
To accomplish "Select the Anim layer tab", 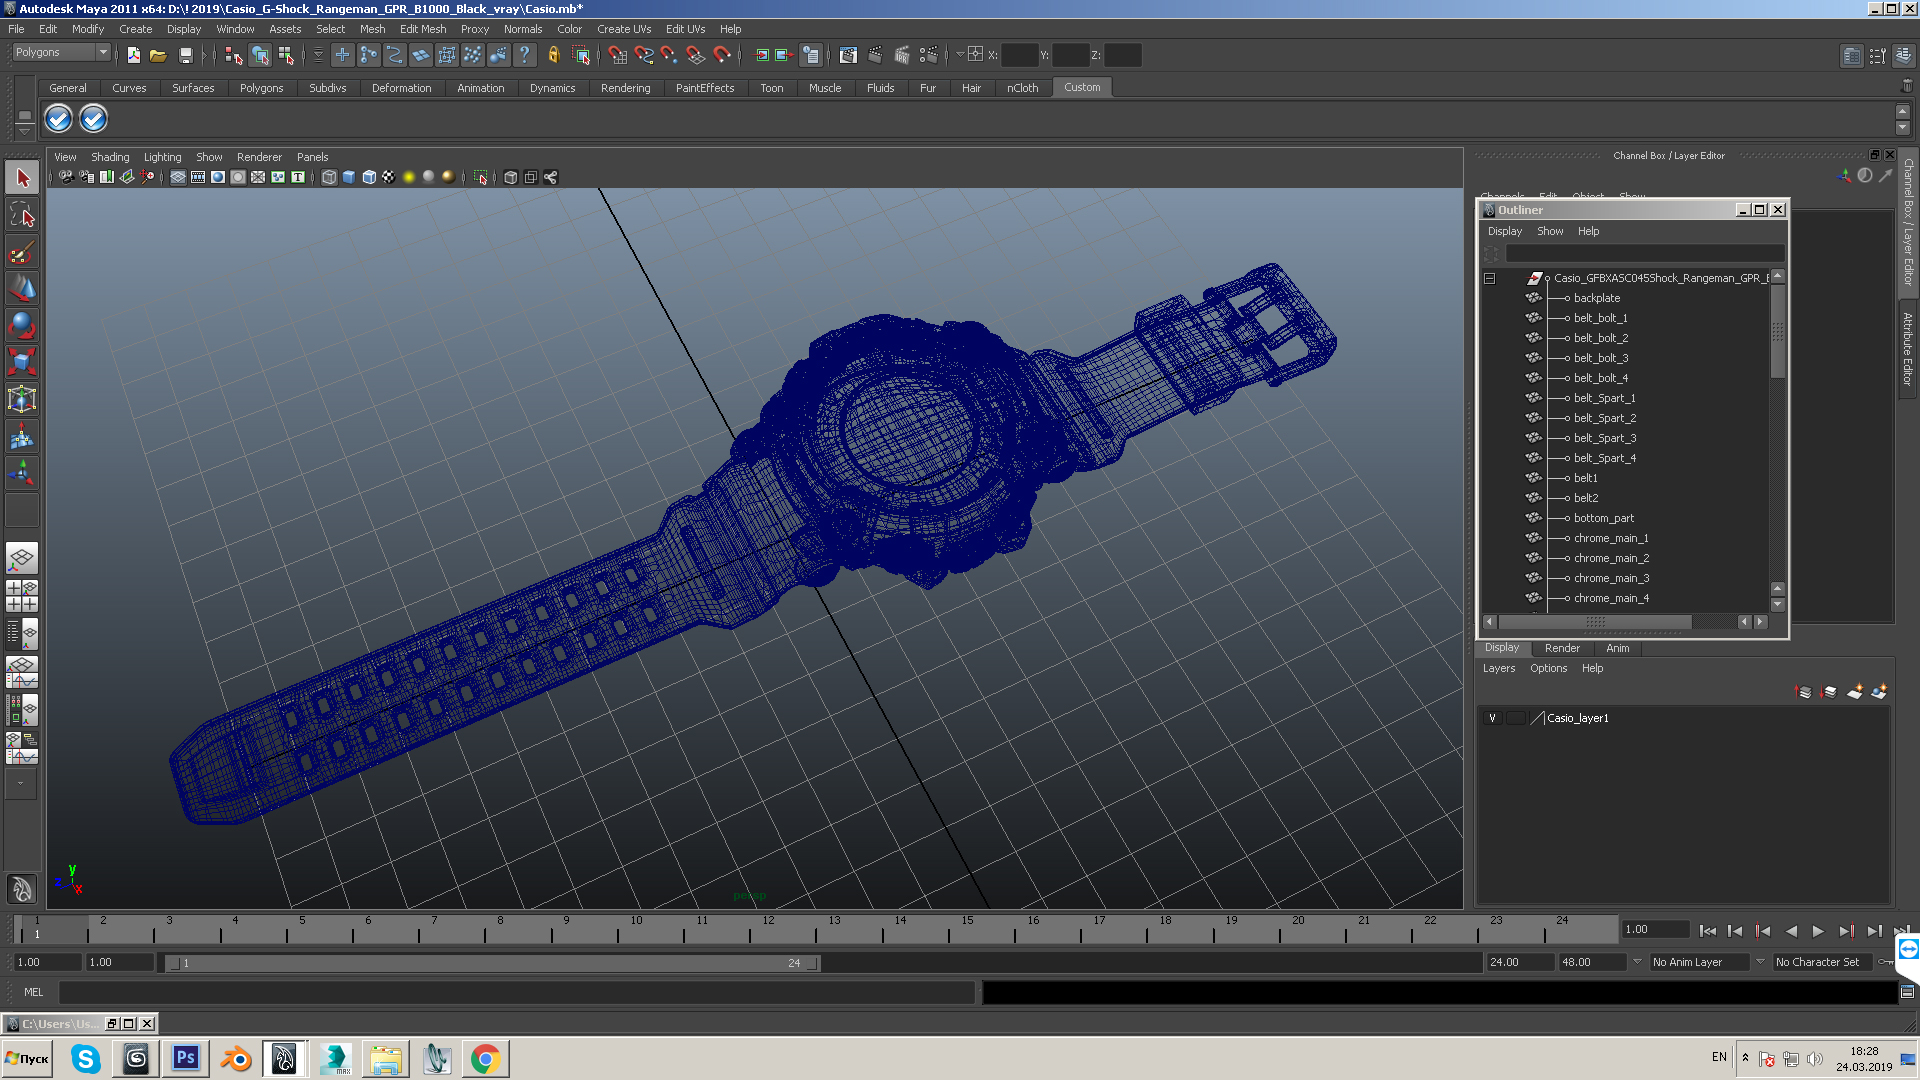I will [1617, 648].
